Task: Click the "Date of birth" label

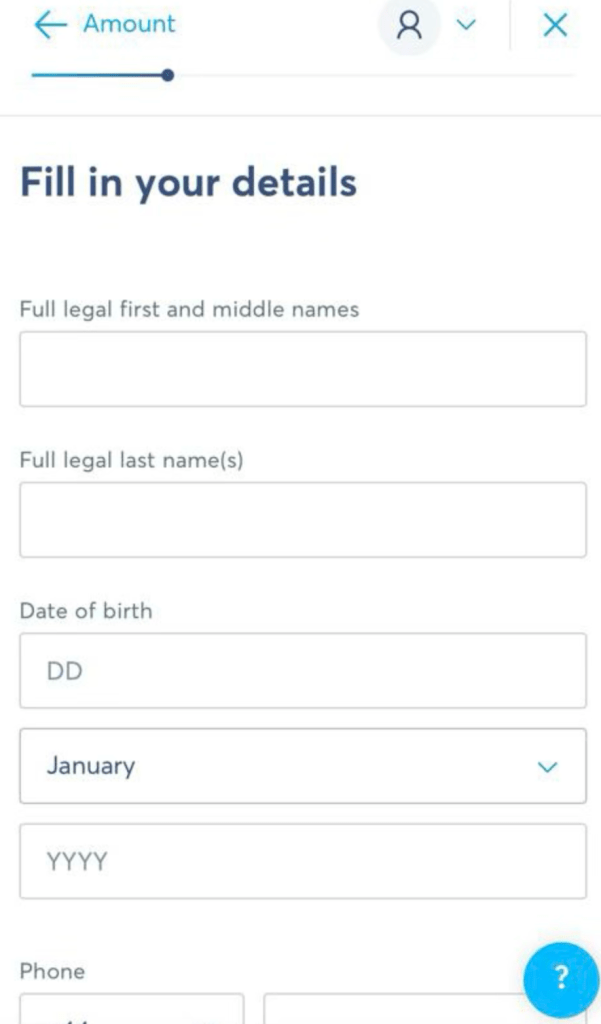Action: (x=86, y=611)
